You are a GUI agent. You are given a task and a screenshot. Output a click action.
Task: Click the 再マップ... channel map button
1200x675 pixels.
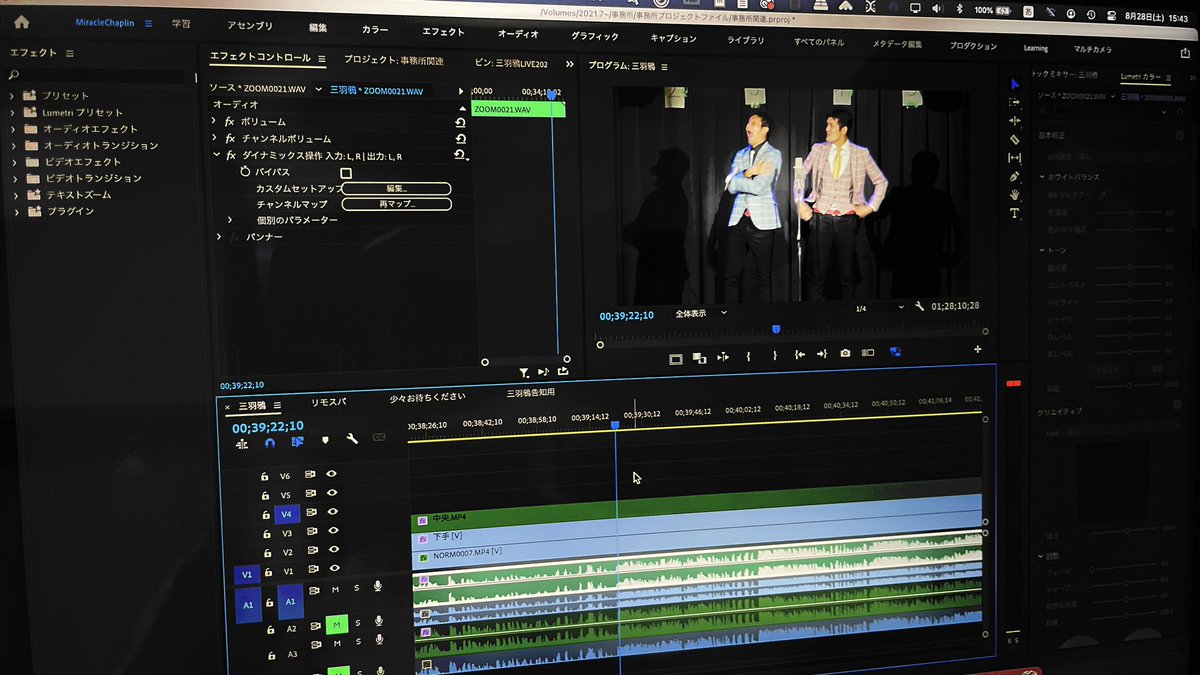397,204
